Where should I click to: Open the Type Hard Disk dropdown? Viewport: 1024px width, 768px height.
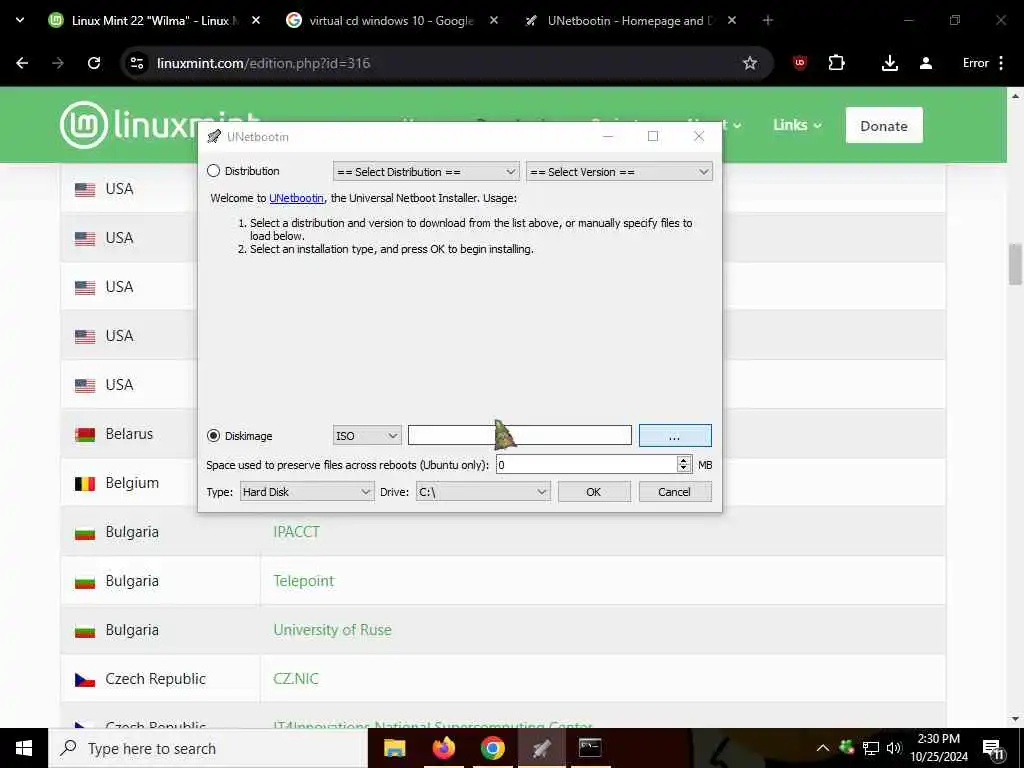coord(306,492)
